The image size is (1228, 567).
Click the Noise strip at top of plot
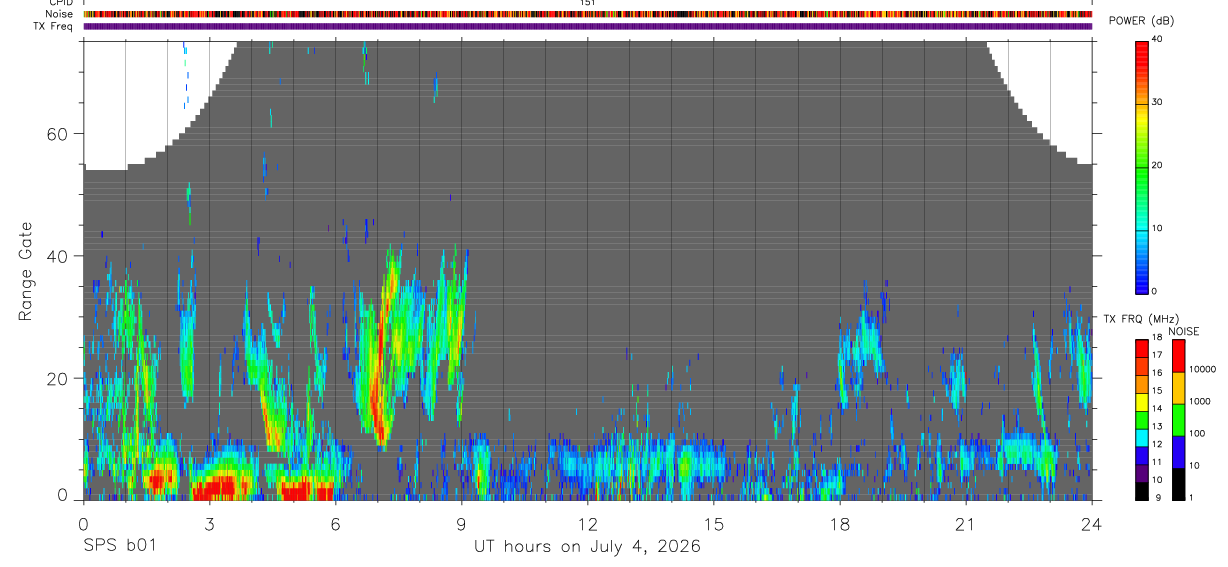click(588, 14)
